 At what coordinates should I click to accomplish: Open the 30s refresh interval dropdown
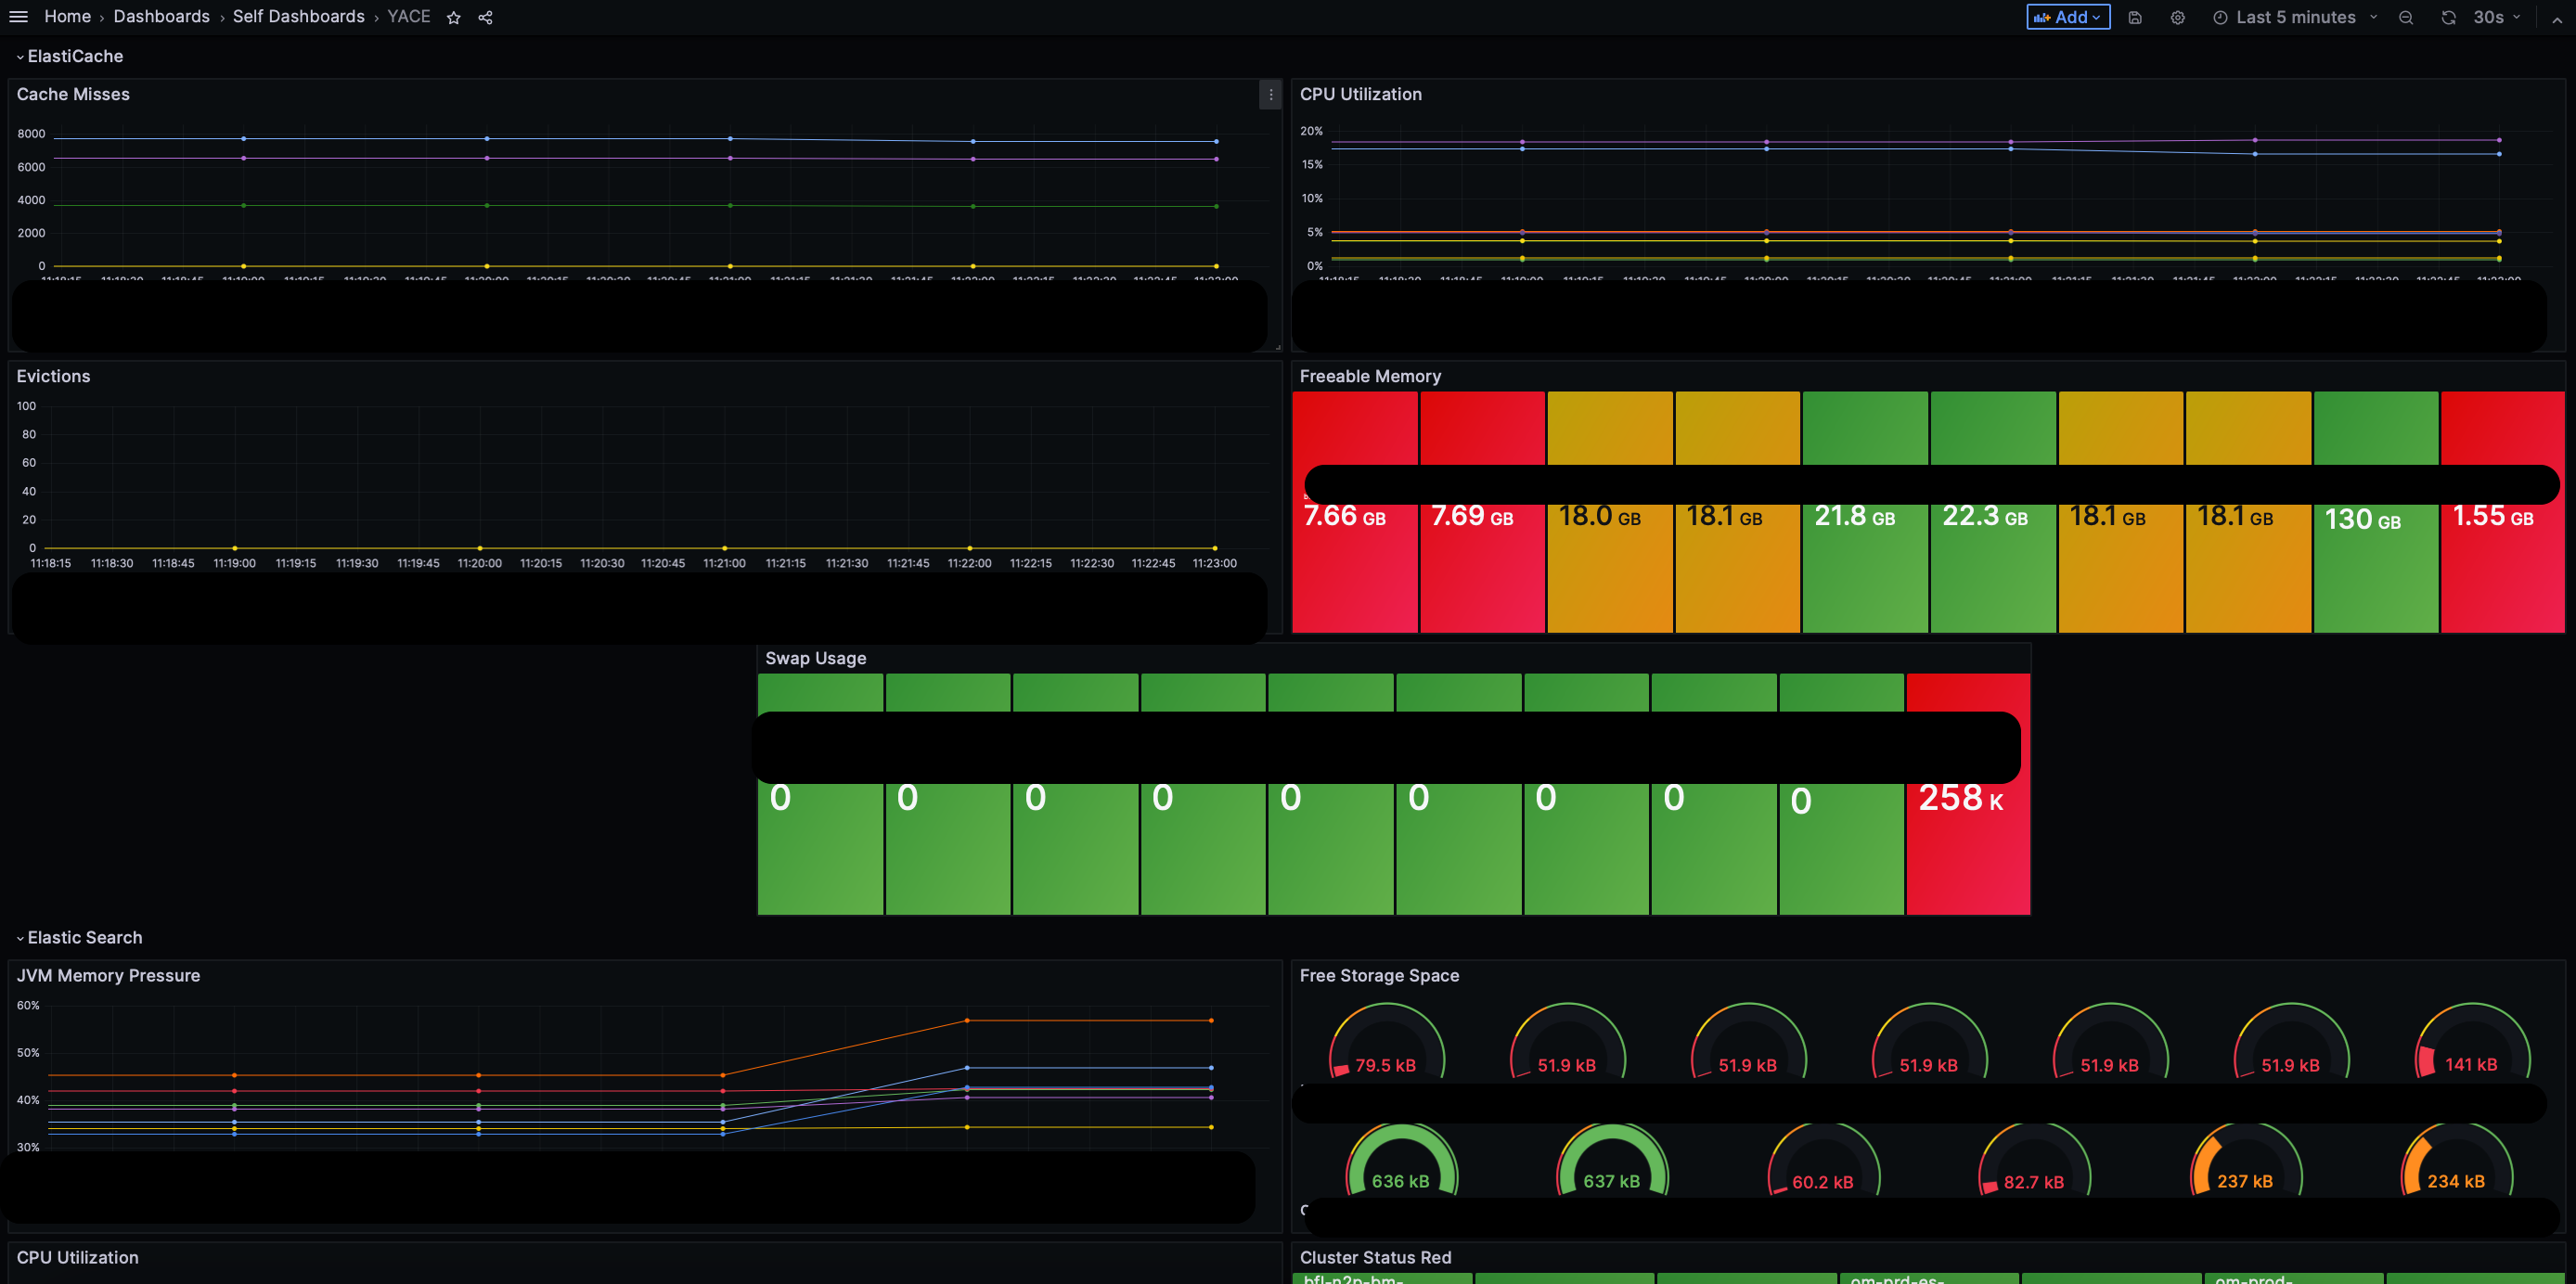click(x=2497, y=17)
